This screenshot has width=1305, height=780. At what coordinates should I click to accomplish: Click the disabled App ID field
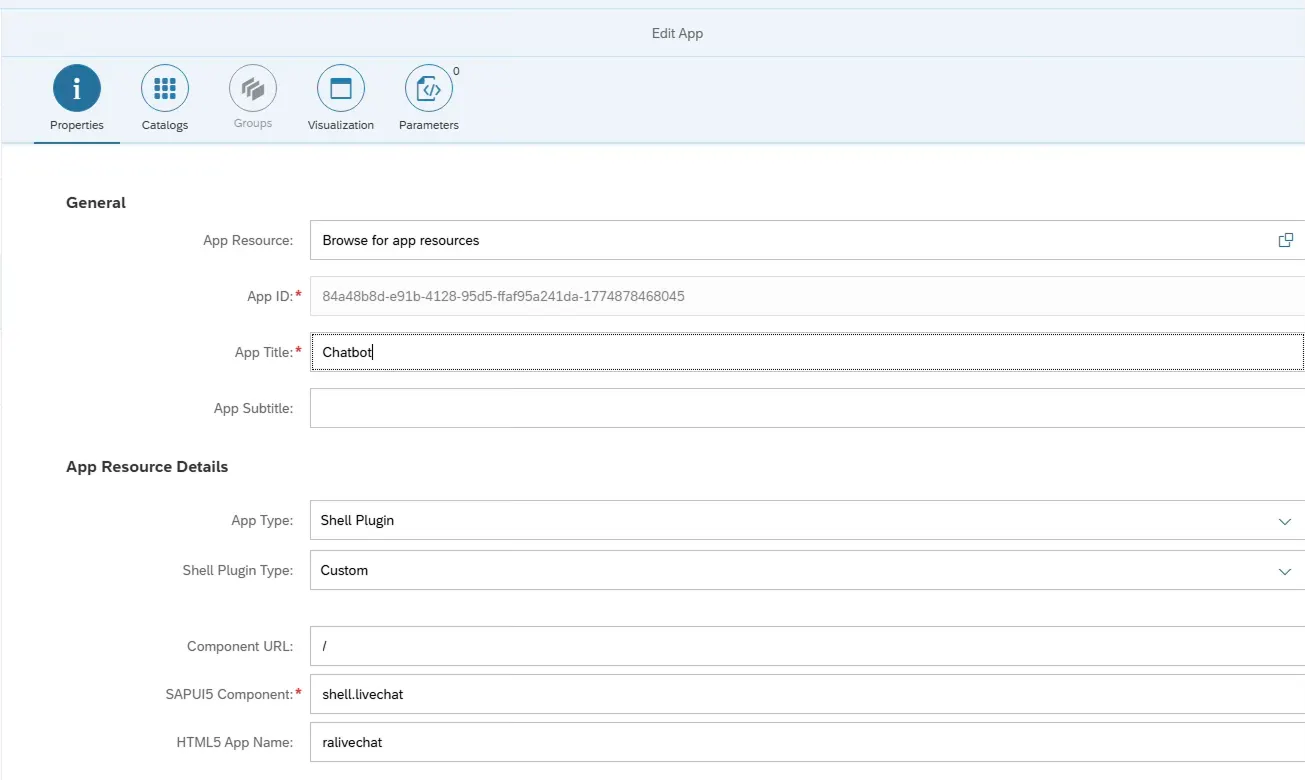pyautogui.click(x=700, y=295)
